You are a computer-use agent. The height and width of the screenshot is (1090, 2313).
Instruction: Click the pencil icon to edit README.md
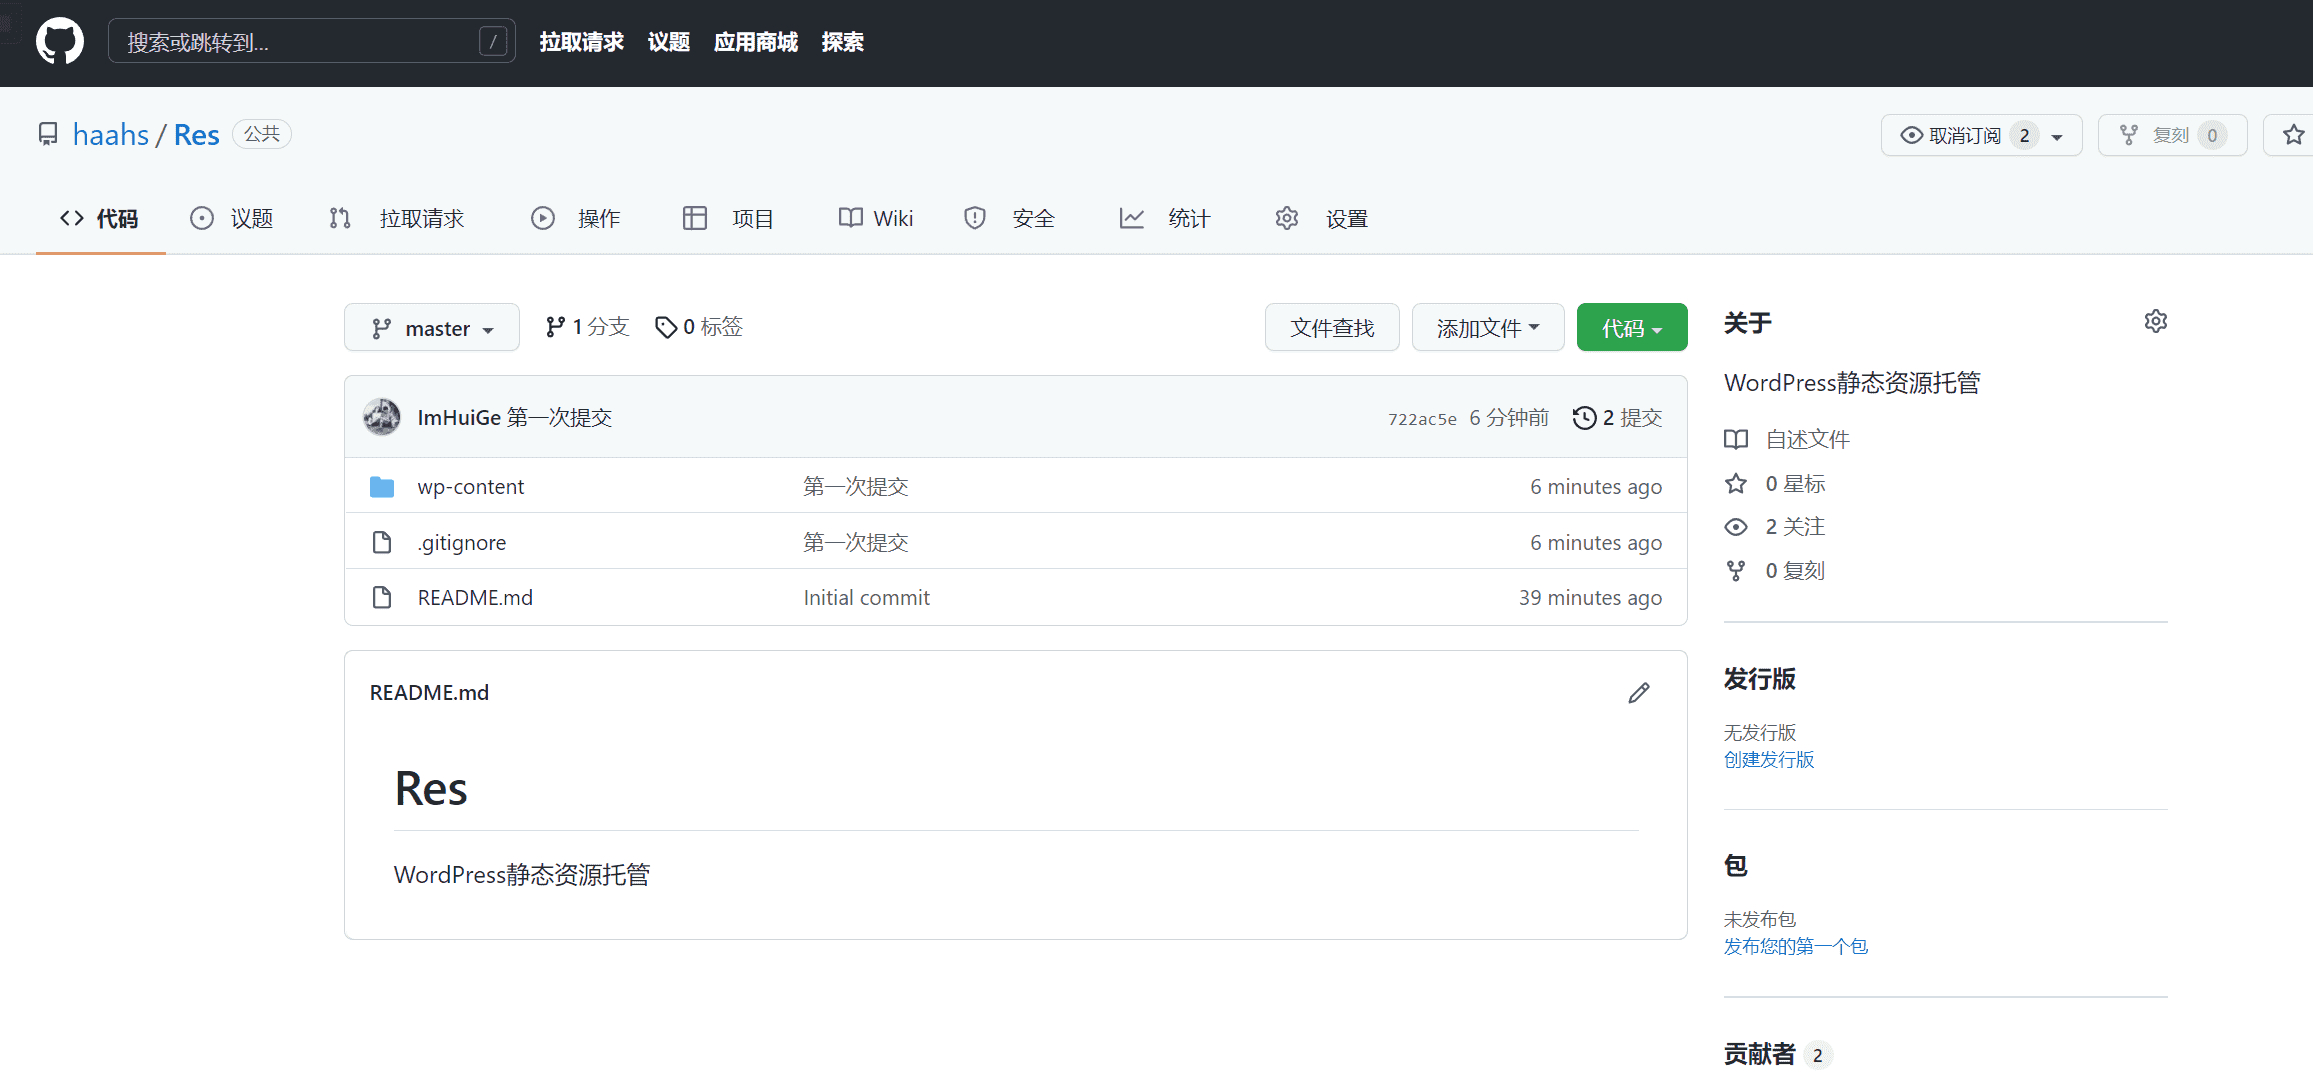(1638, 693)
